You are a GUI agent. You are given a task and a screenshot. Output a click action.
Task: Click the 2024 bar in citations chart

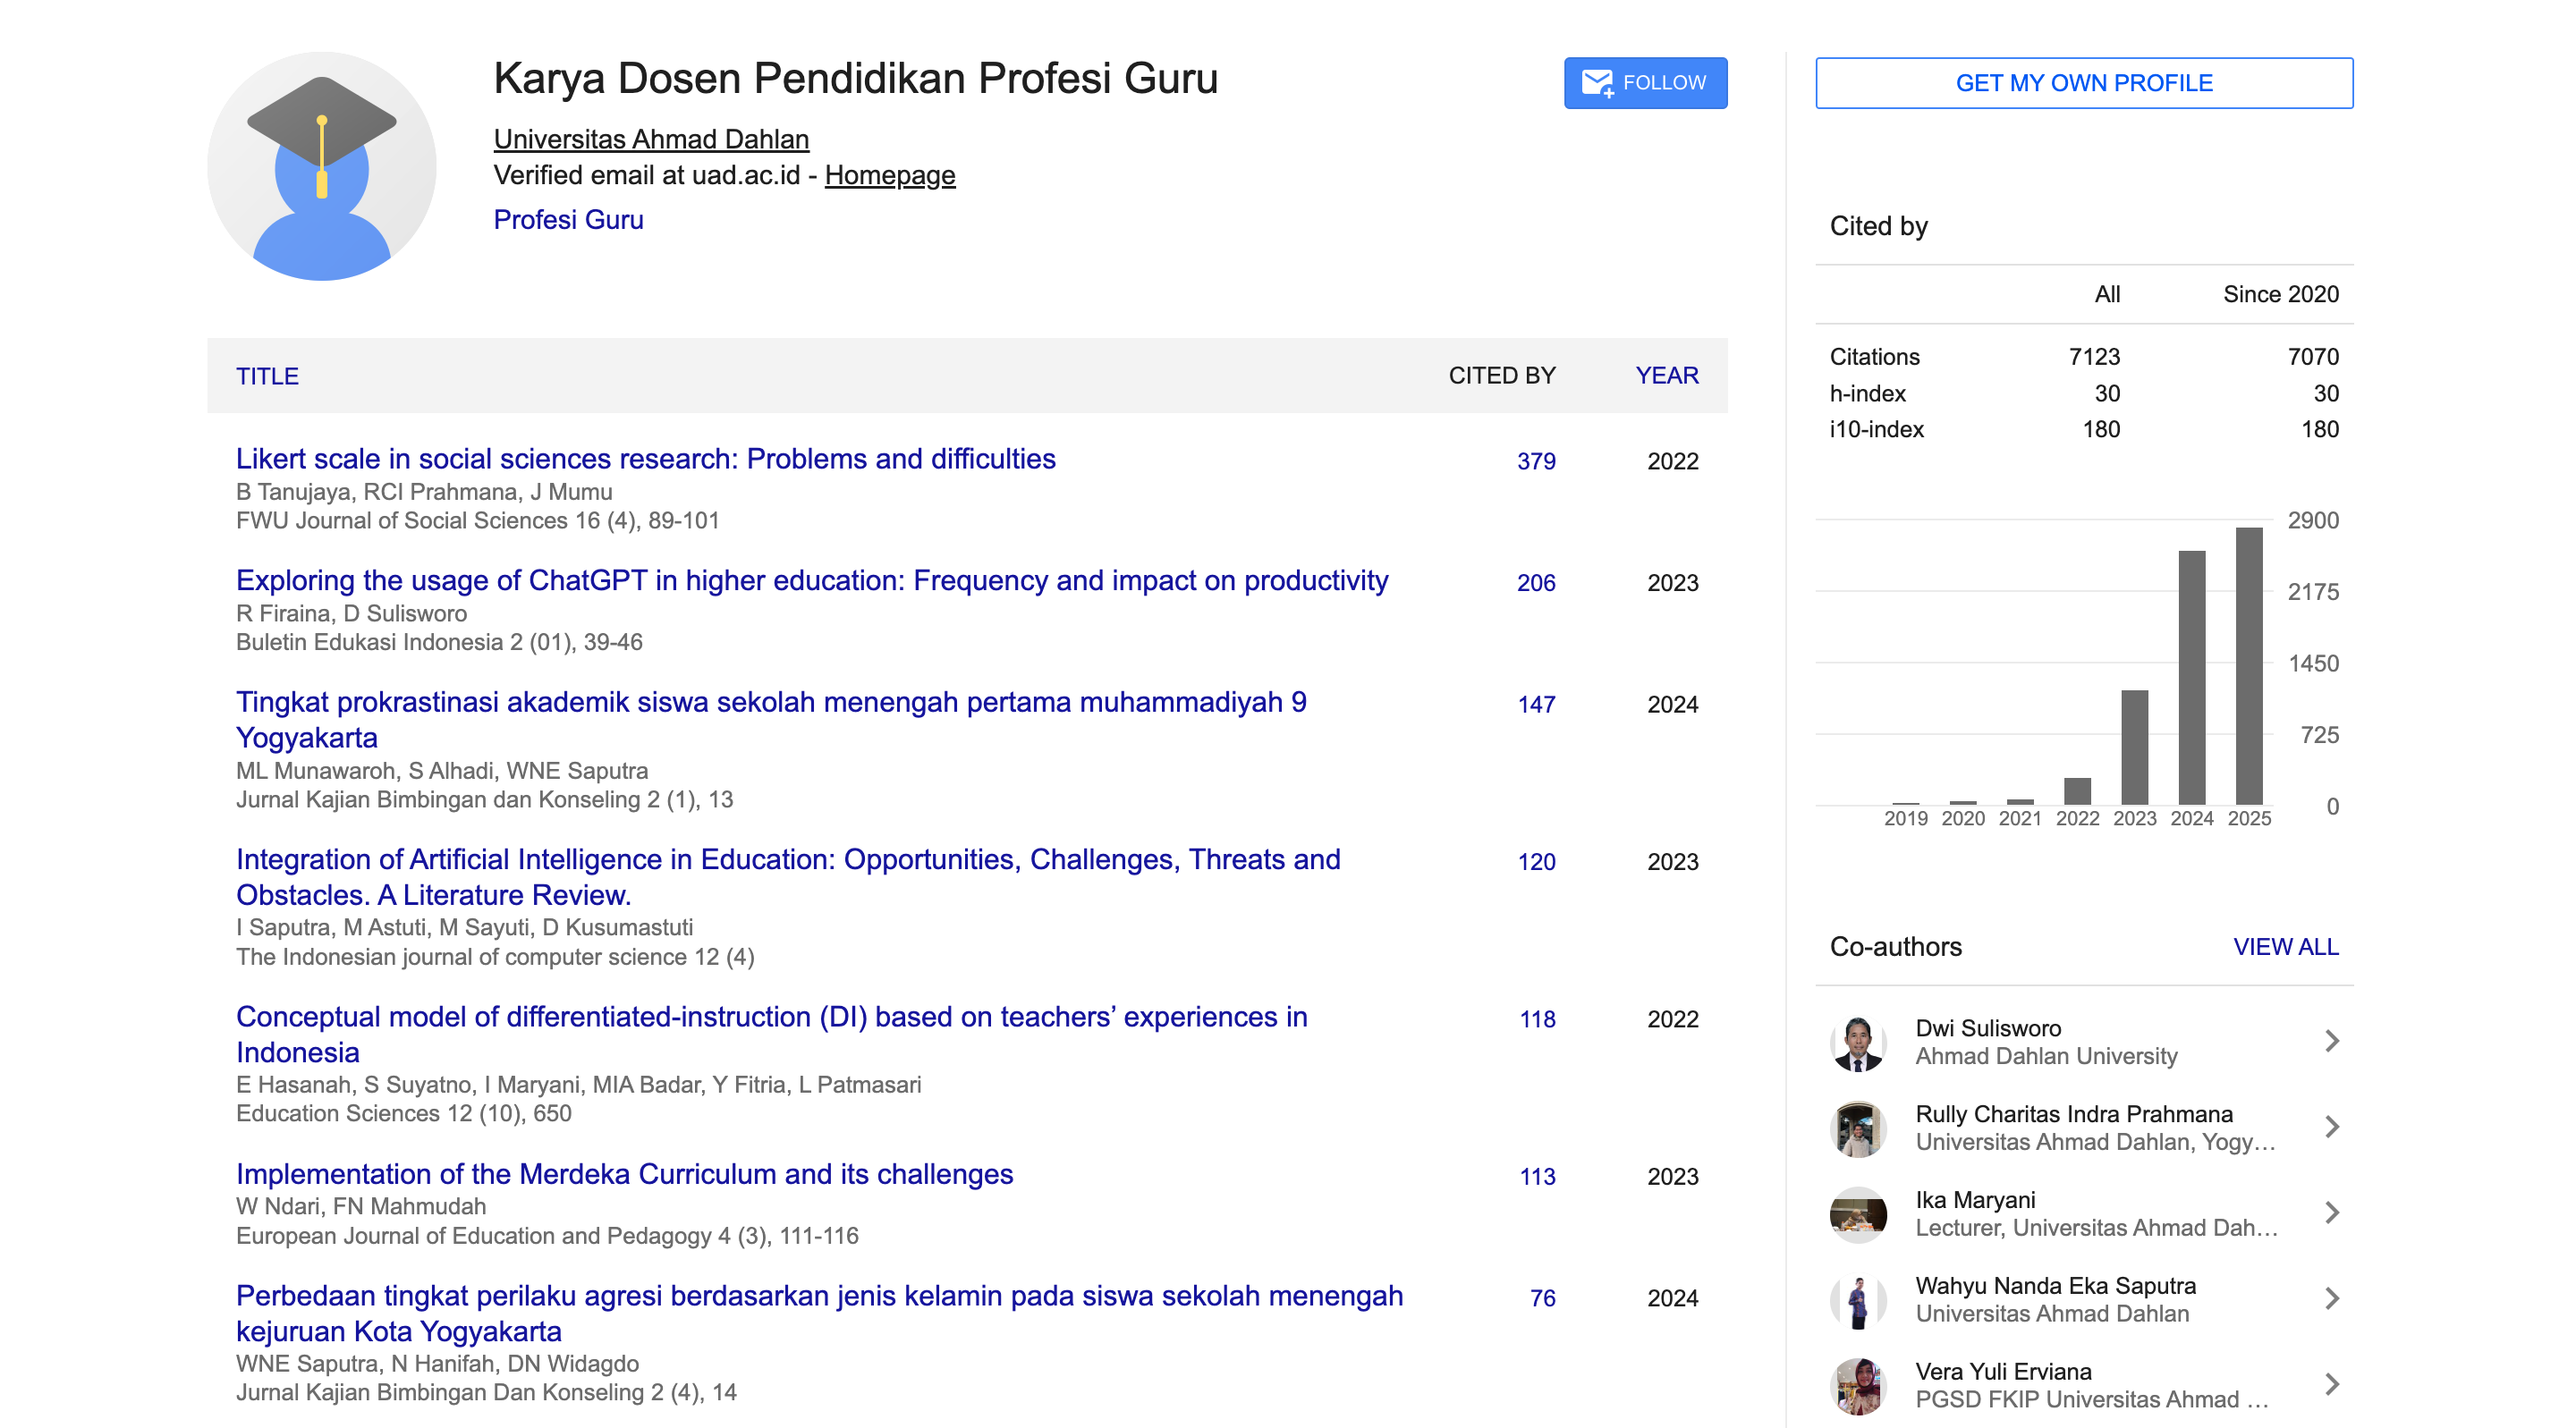point(2191,677)
